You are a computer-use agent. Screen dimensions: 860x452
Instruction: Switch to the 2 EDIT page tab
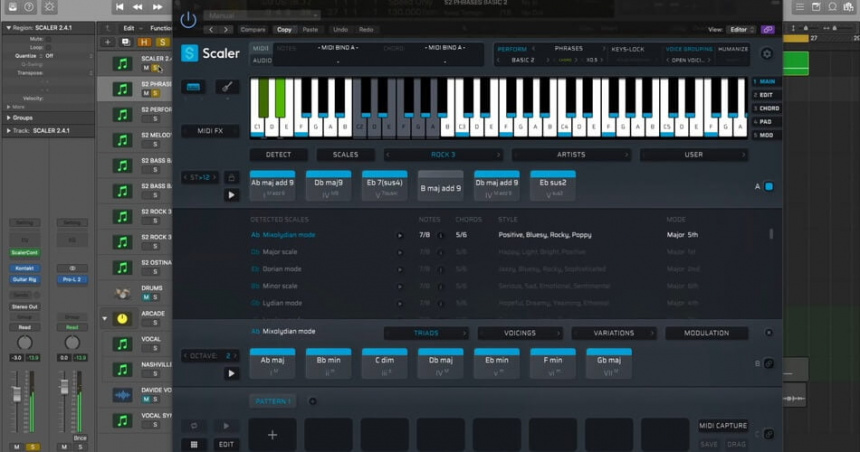pyautogui.click(x=766, y=95)
